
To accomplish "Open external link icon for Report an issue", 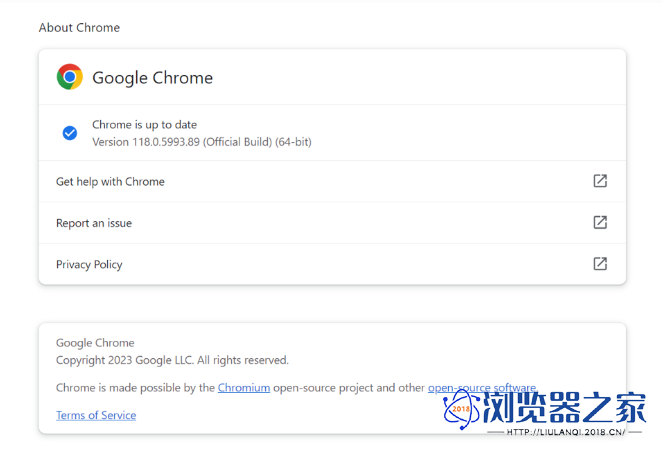I will click(600, 222).
